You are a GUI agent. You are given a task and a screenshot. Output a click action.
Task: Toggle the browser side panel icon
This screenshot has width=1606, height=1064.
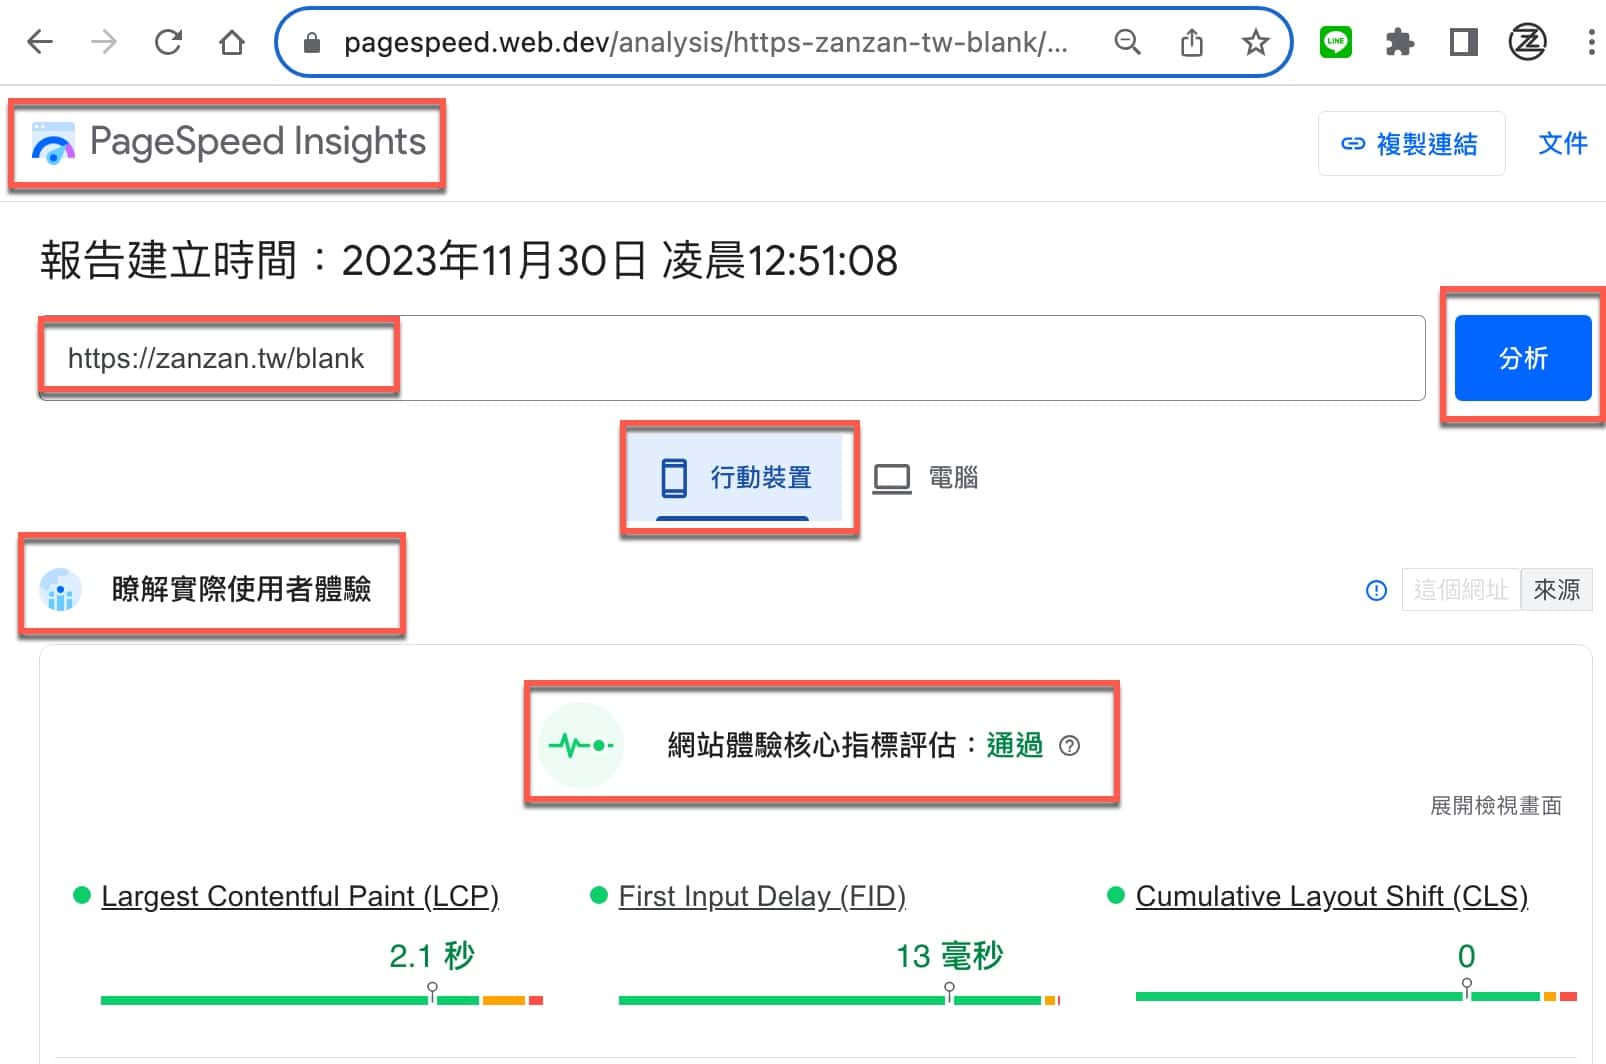coord(1463,42)
